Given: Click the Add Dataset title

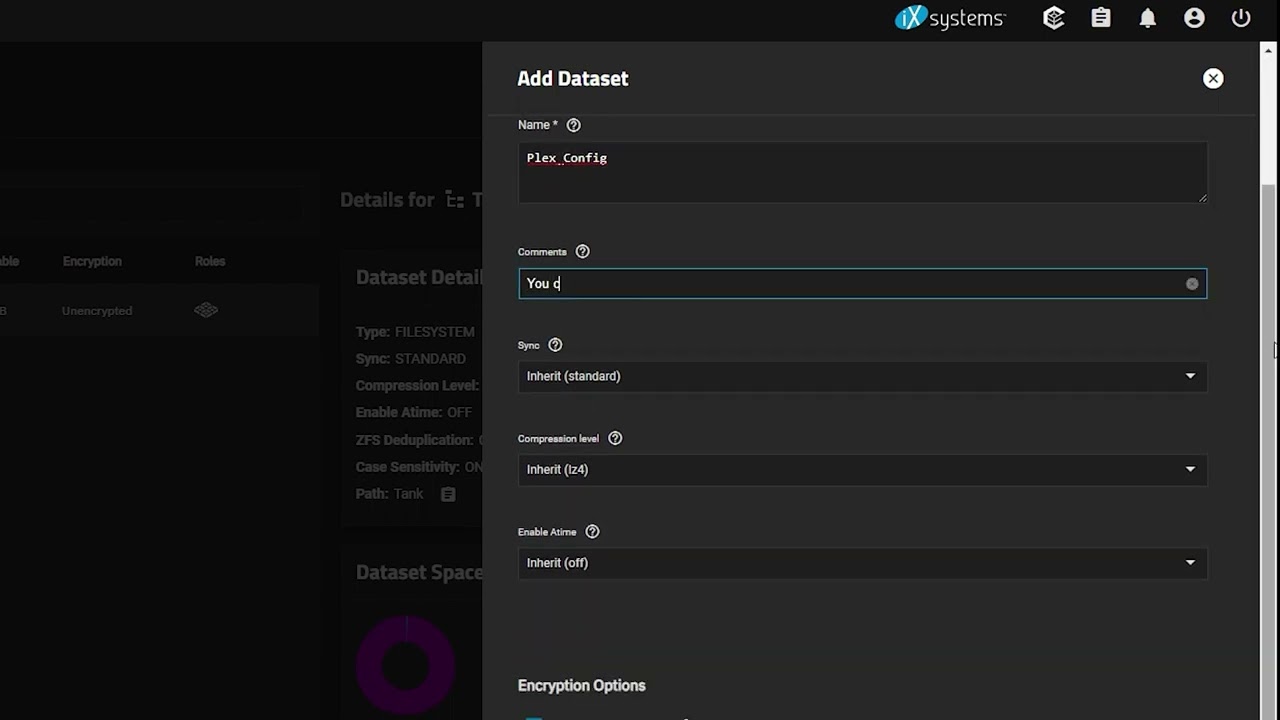Looking at the screenshot, I should pos(572,78).
